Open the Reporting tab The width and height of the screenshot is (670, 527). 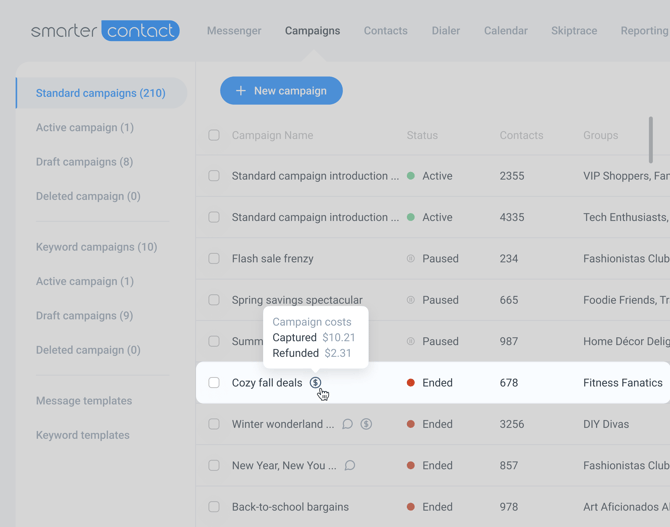tap(644, 31)
